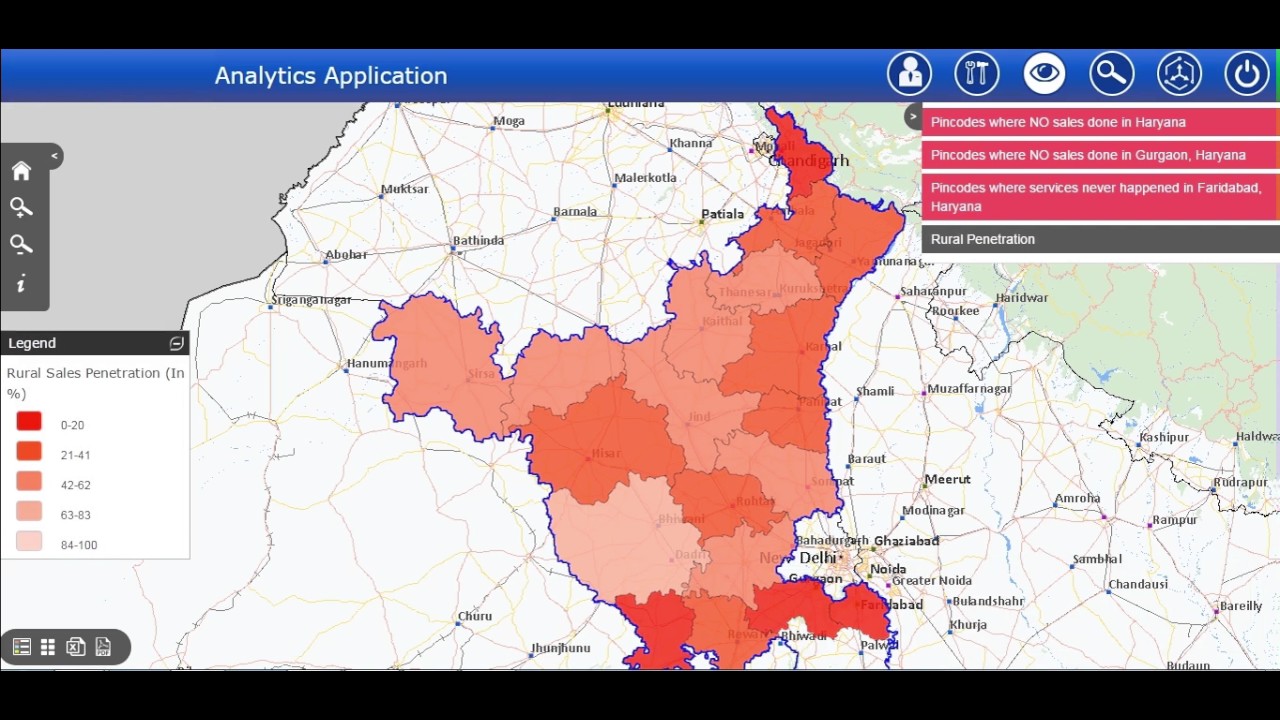The height and width of the screenshot is (720, 1280).
Task: Click the Roorkee label on the map
Action: pyautogui.click(x=956, y=311)
